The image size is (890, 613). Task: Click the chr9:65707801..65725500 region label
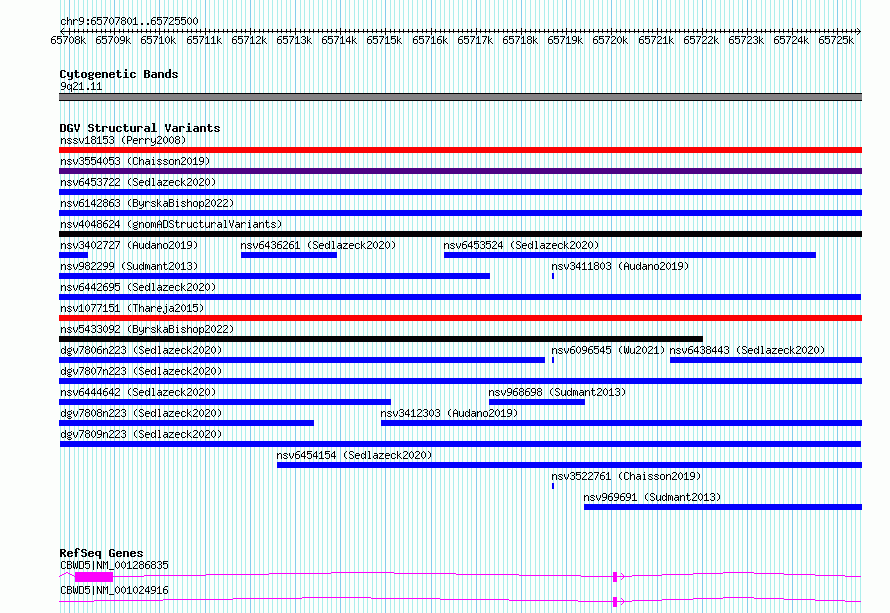pos(129,21)
